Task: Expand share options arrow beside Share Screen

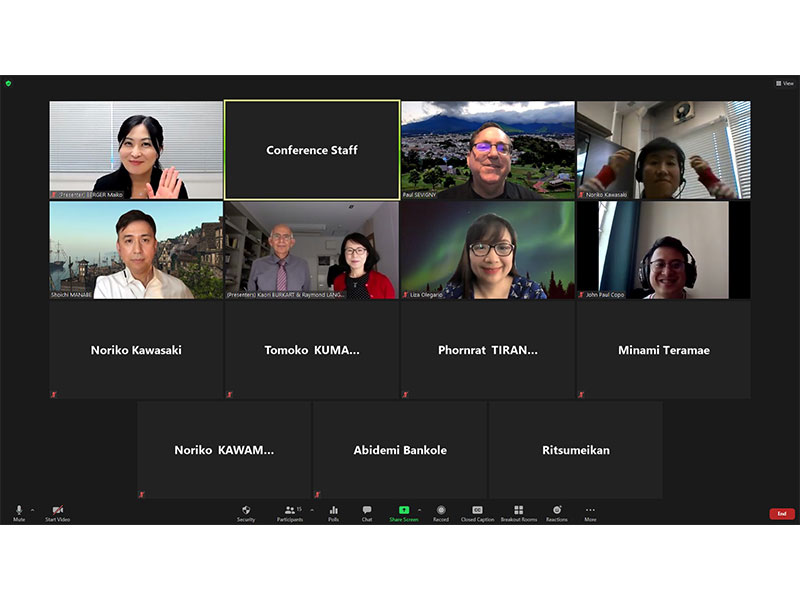Action: click(419, 510)
